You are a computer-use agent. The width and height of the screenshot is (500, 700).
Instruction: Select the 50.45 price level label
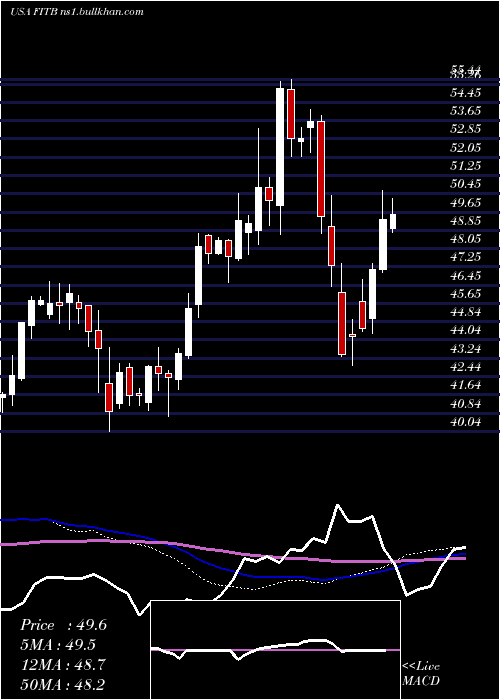(465, 184)
